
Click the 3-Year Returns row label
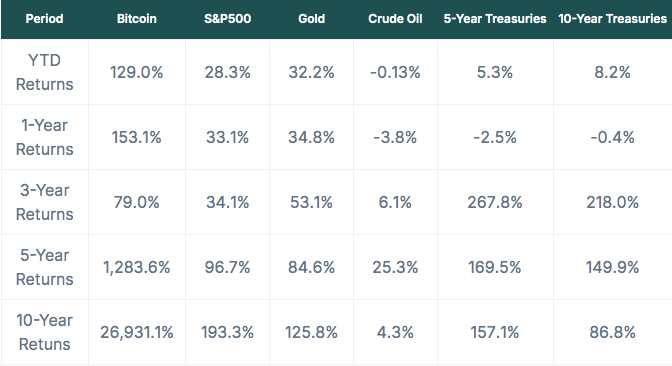click(x=45, y=202)
